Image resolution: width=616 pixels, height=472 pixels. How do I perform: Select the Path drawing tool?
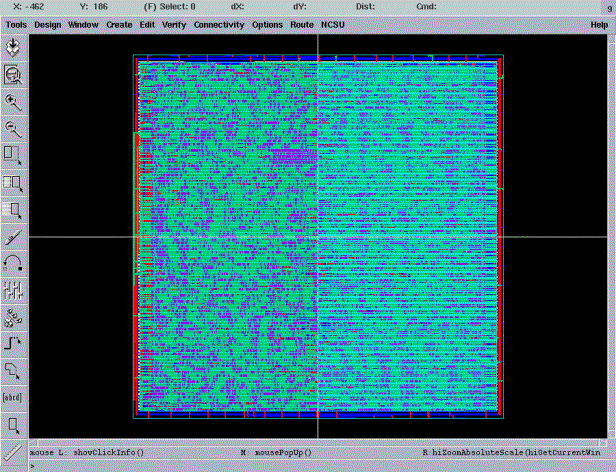coord(14,344)
